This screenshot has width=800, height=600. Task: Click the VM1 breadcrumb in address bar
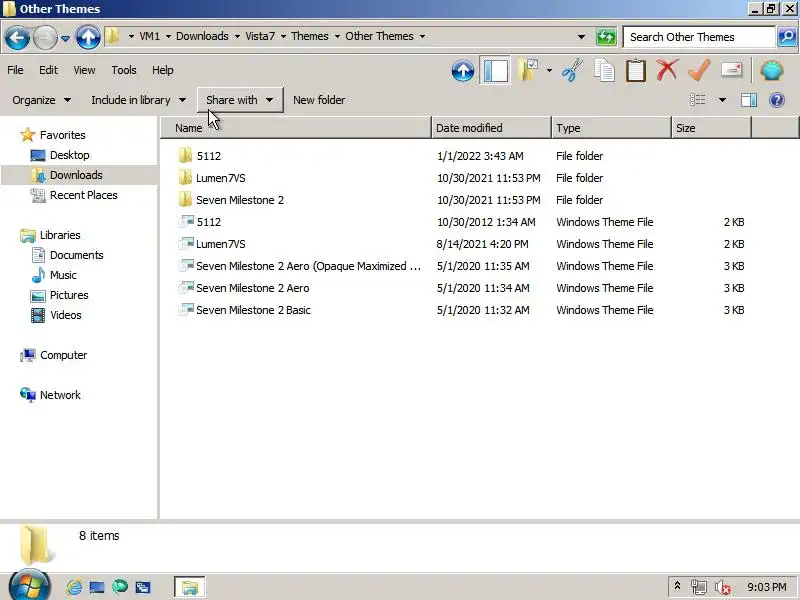tap(149, 36)
